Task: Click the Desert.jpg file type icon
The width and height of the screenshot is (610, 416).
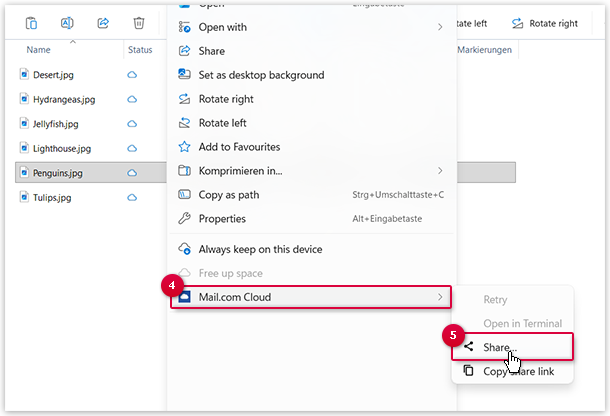Action: [24, 74]
